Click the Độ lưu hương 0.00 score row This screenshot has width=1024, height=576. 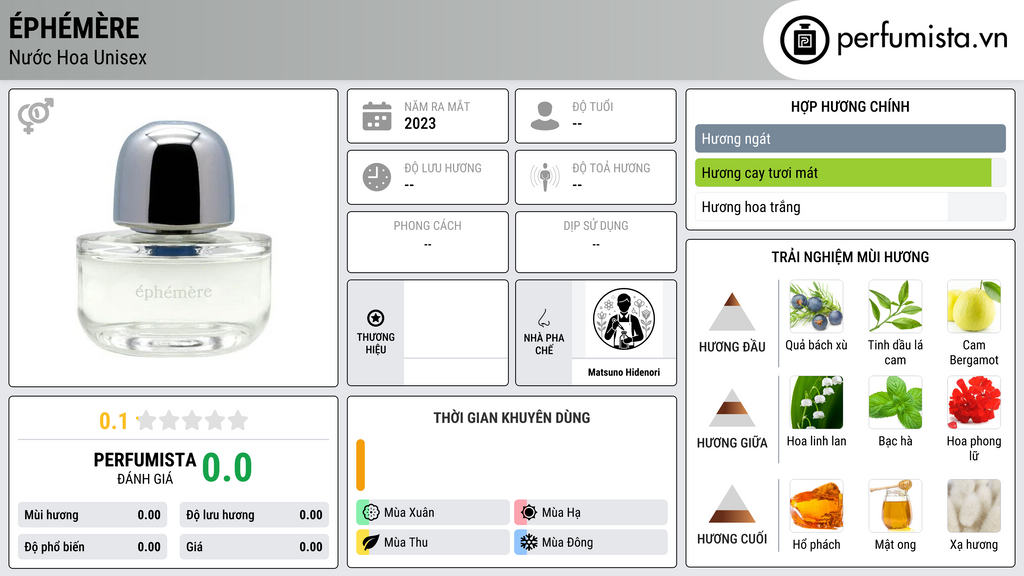254,515
